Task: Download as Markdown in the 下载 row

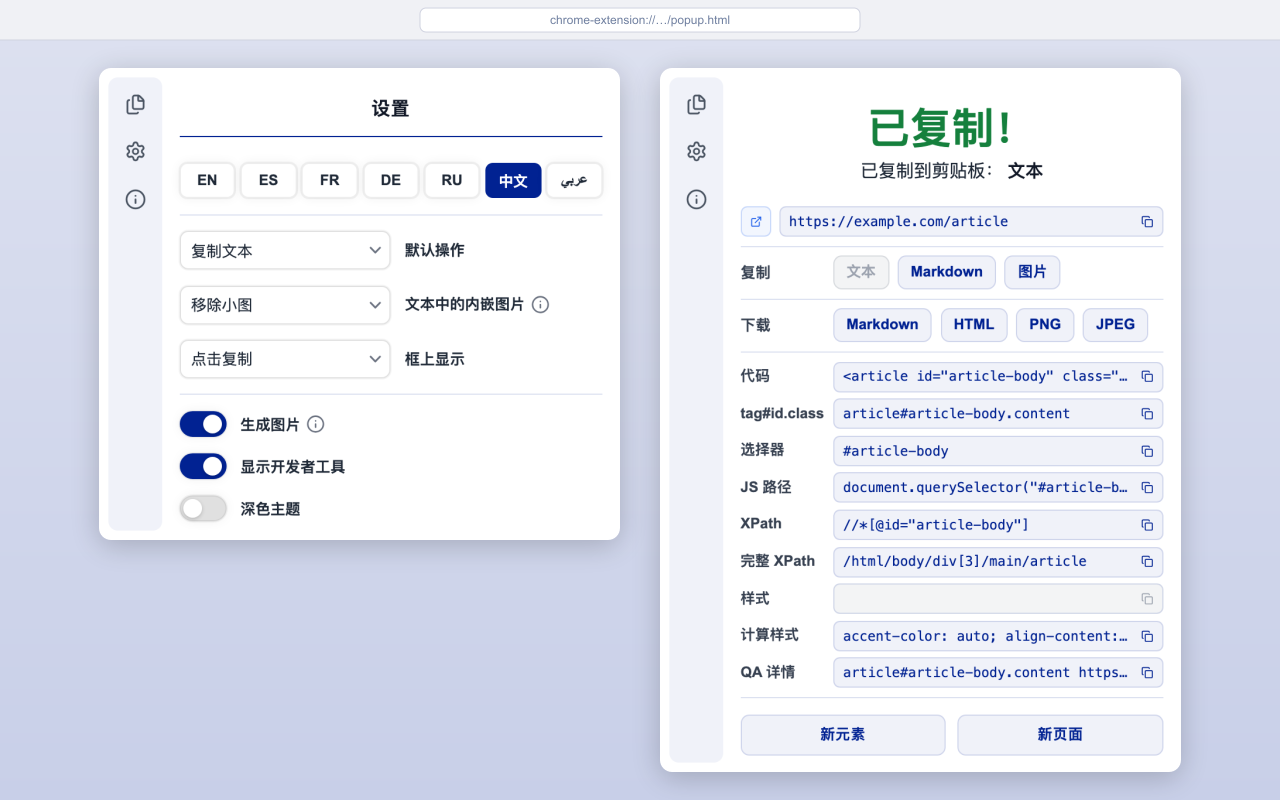Action: 882,325
